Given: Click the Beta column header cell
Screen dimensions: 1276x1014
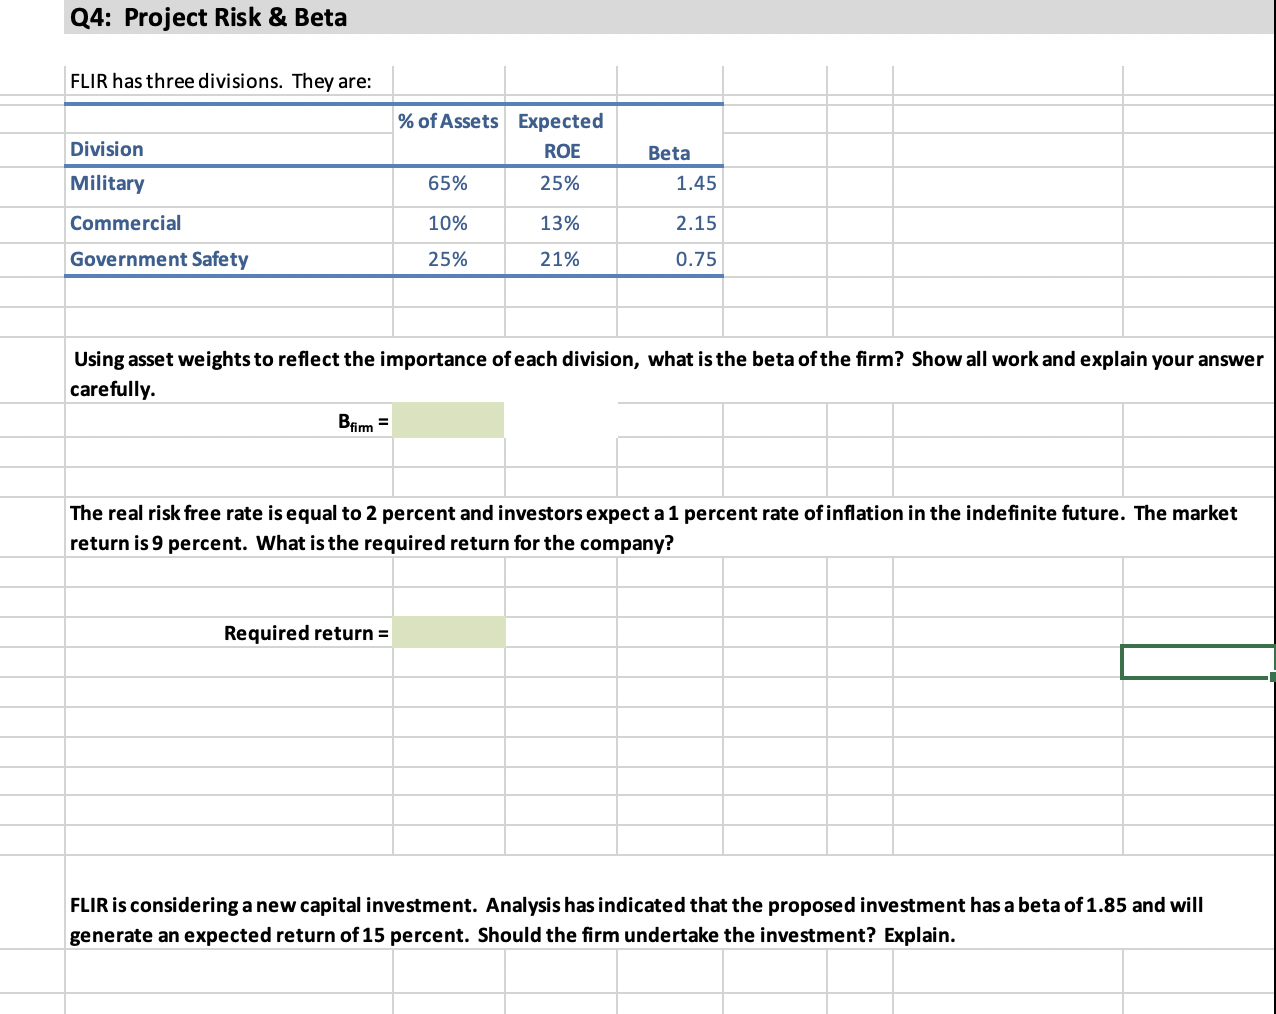Looking at the screenshot, I should coord(669,152).
